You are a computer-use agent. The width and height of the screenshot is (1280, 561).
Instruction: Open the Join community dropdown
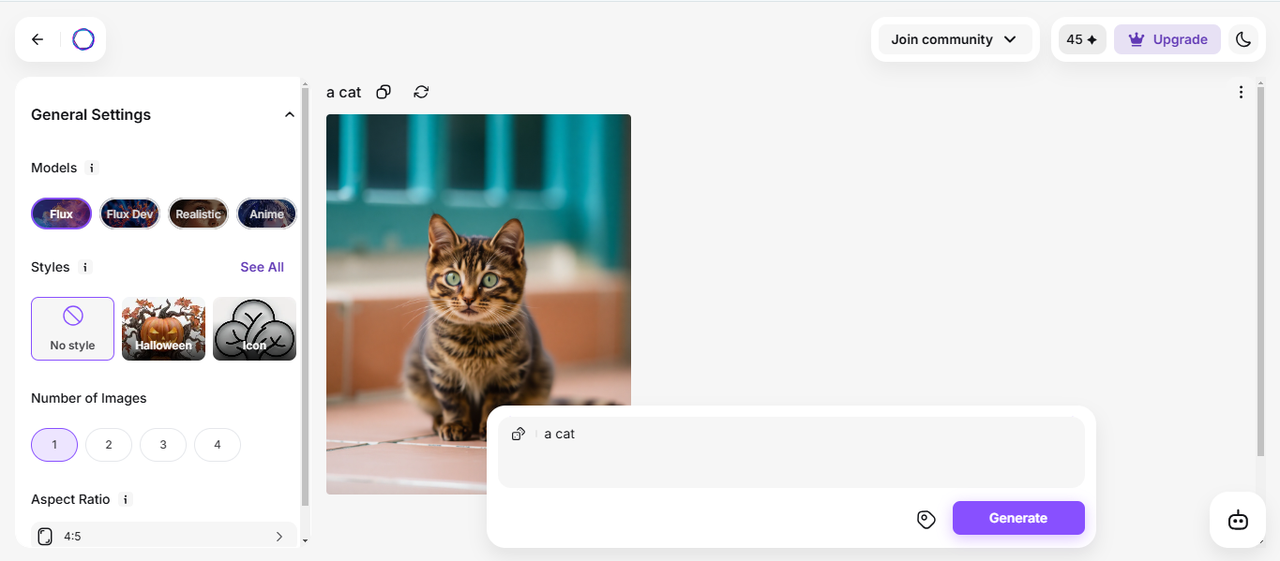[954, 40]
